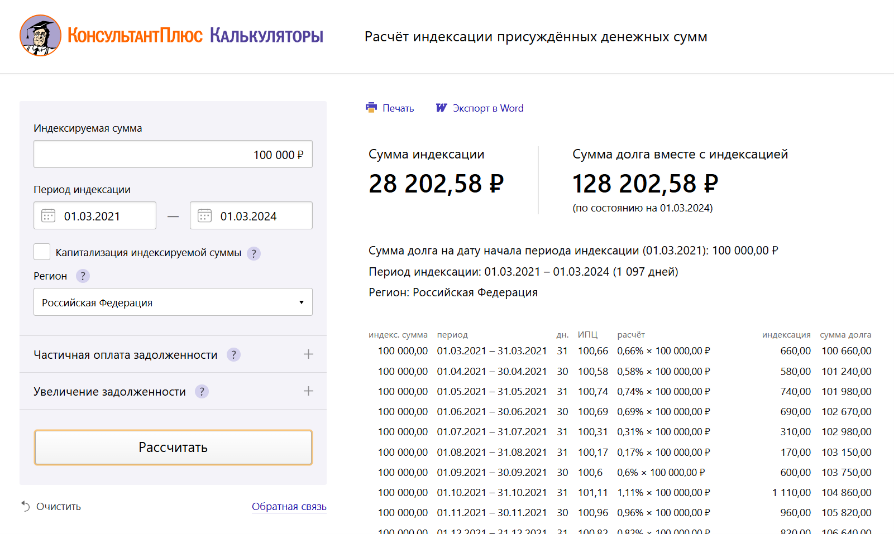Viewport: 894px width, 534px height.
Task: Enable Капитализация индексируемой суммы checkbox
Action: [x=42, y=251]
